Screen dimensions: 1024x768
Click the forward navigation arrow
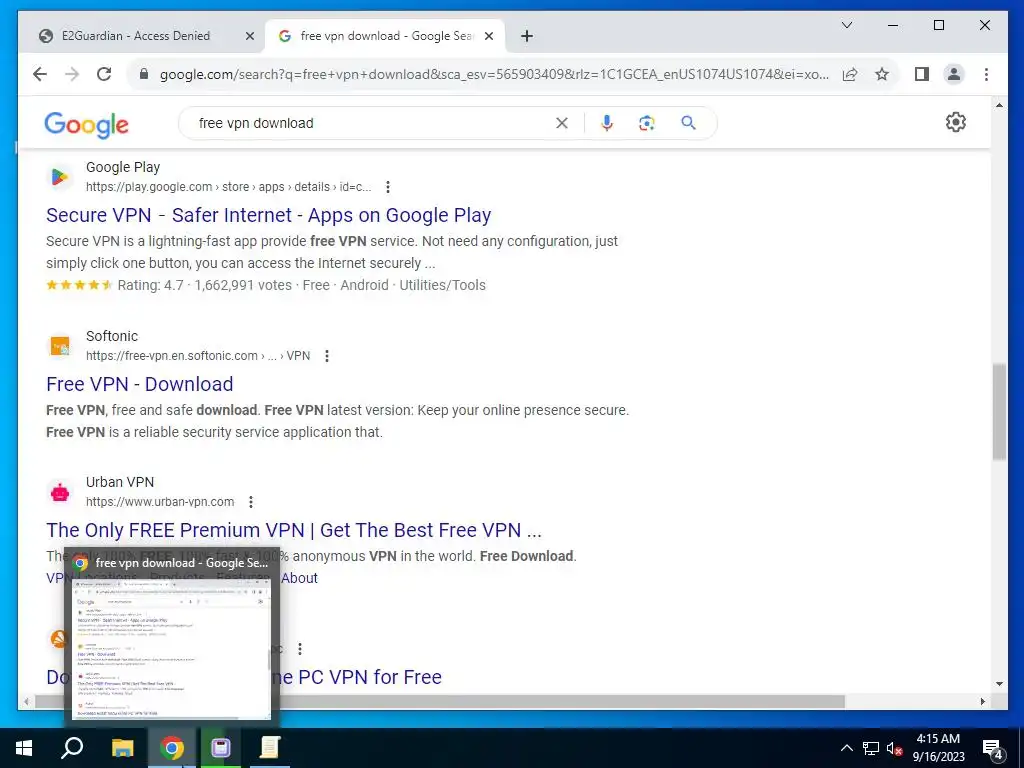coord(72,74)
